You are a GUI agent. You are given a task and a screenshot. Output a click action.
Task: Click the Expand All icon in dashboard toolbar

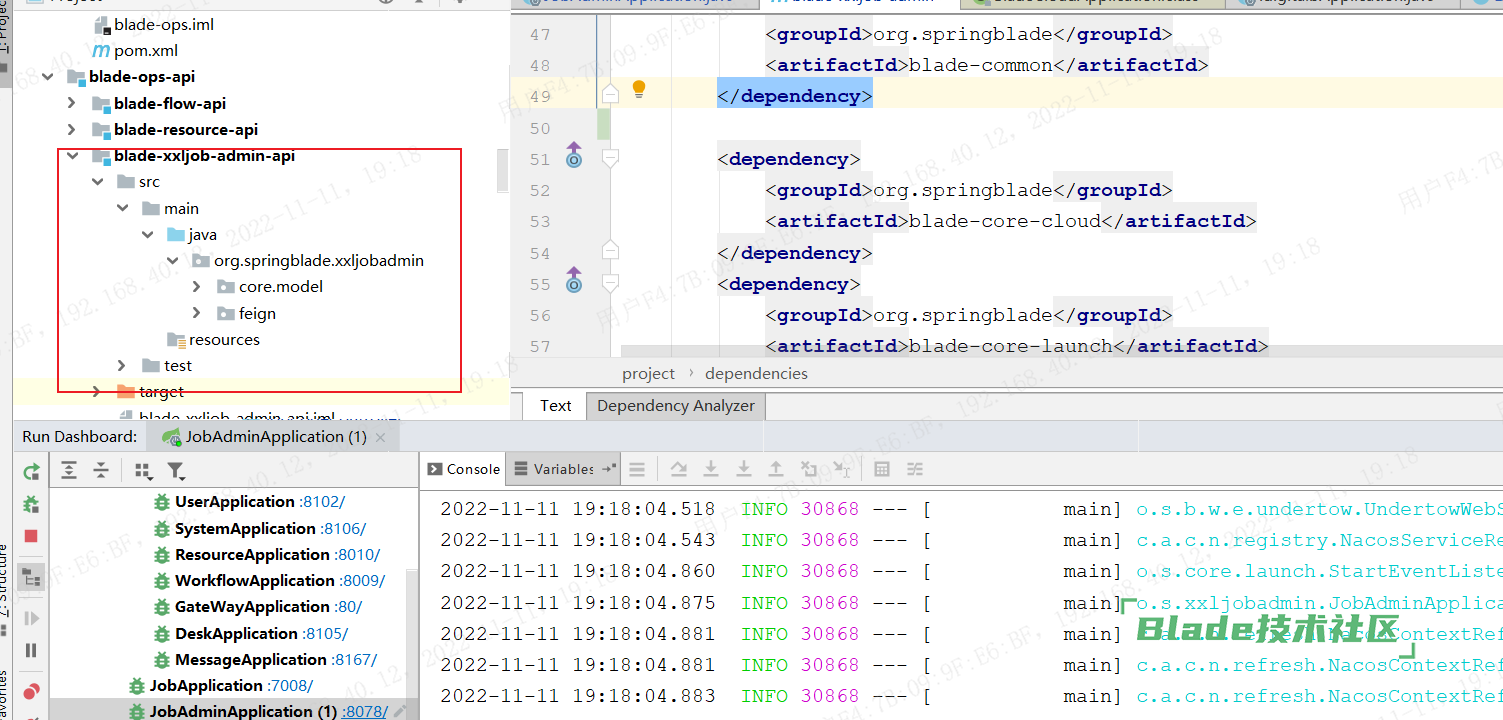[69, 470]
